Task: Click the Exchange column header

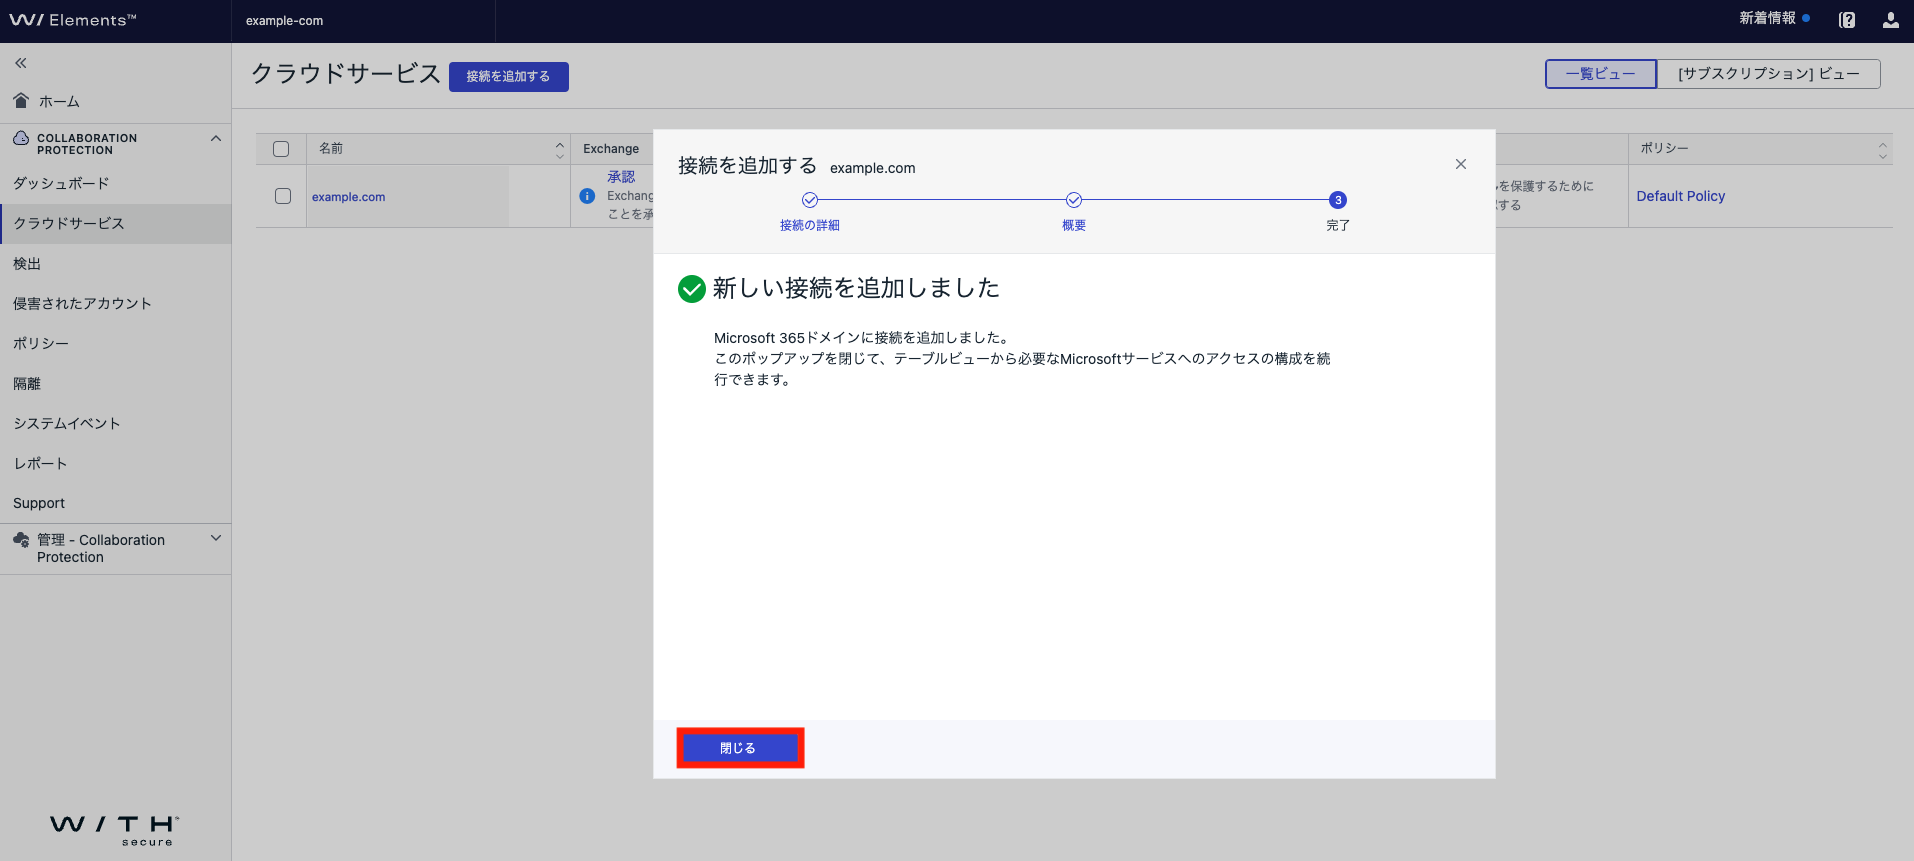Action: (611, 149)
